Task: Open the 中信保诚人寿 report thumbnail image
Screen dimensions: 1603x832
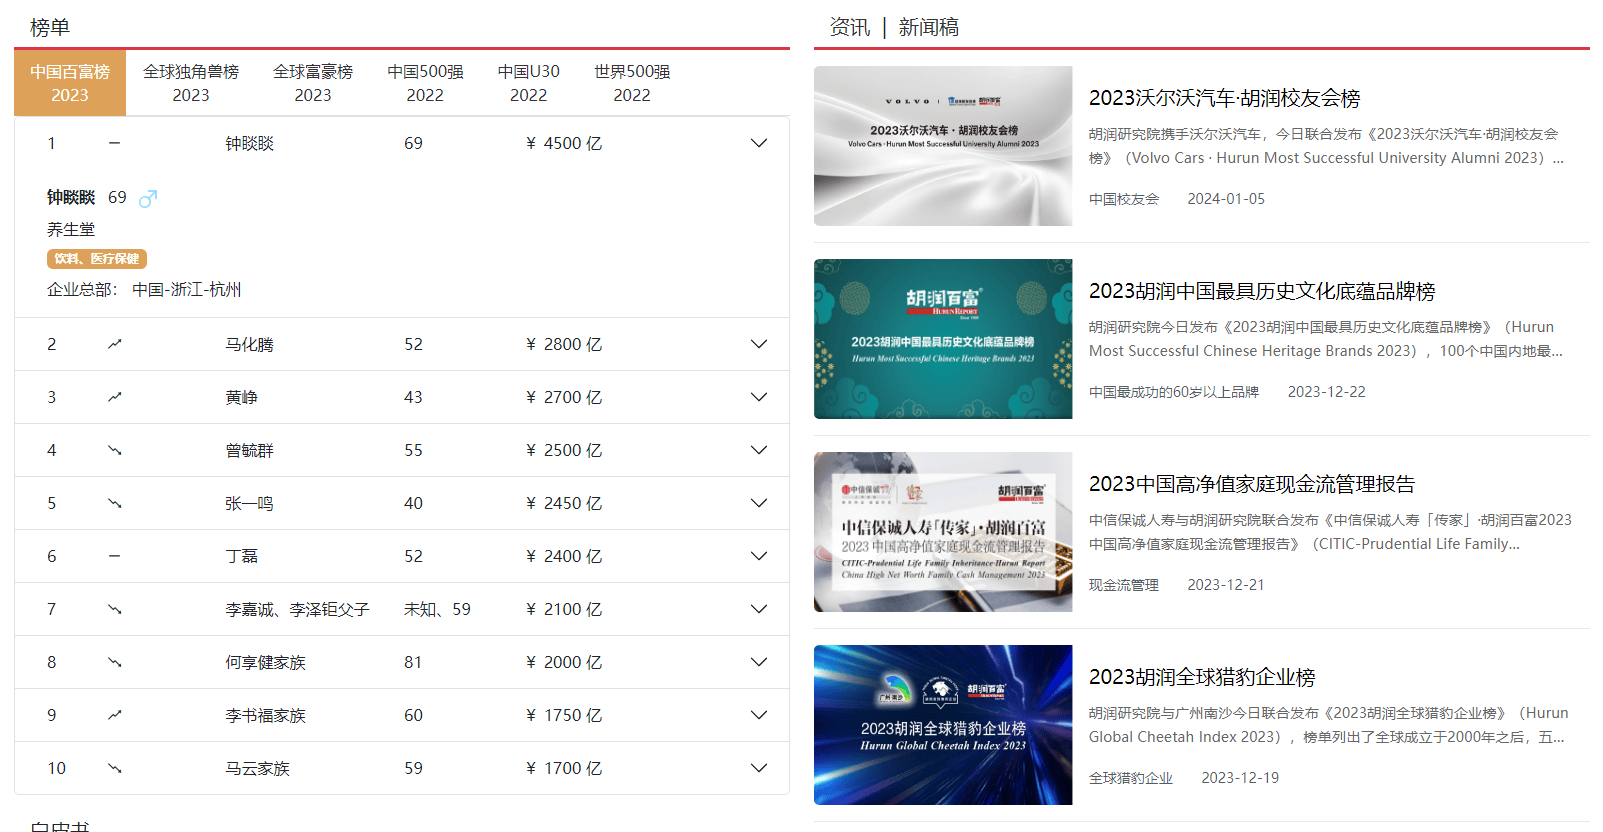Action: (942, 532)
